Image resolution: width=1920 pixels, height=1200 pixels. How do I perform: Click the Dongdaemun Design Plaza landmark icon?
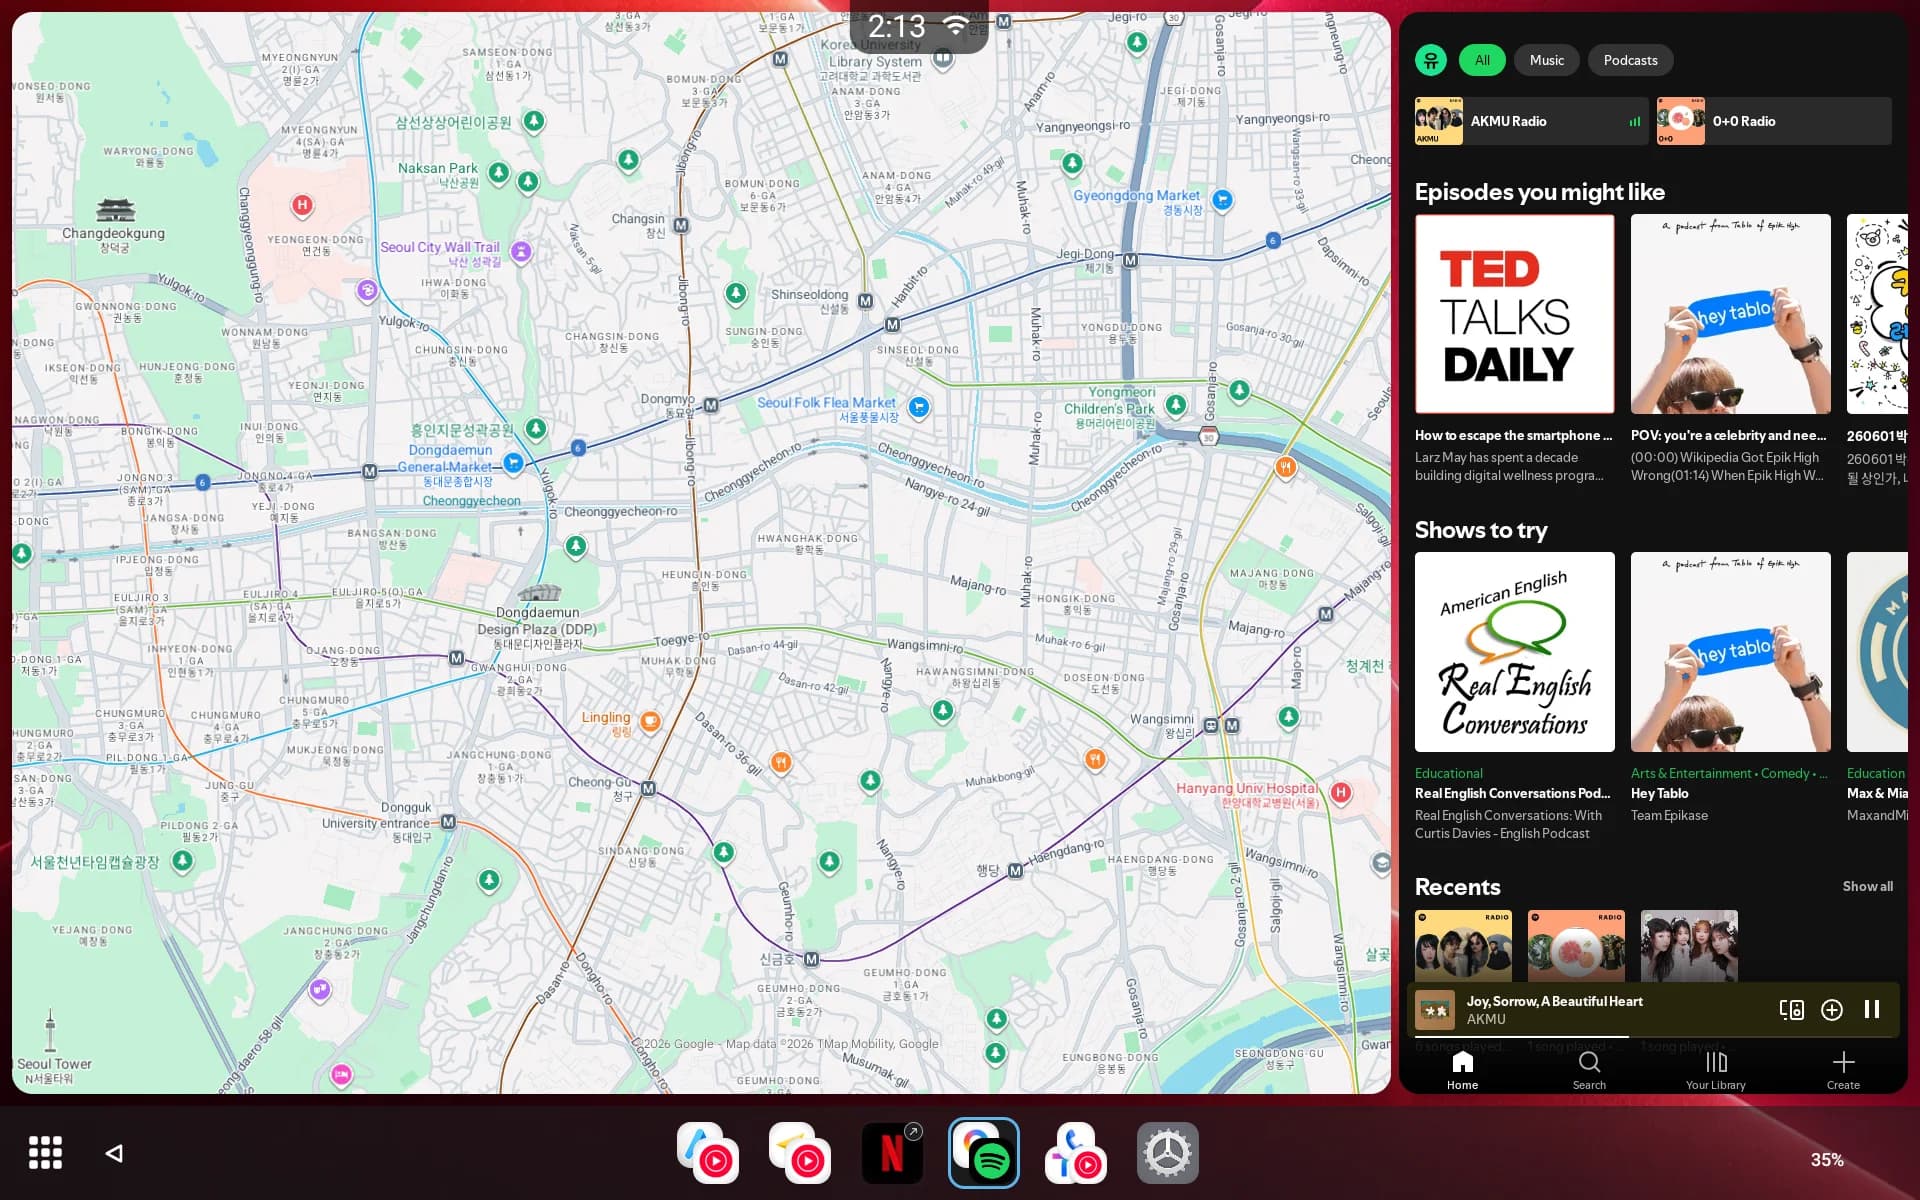click(539, 592)
